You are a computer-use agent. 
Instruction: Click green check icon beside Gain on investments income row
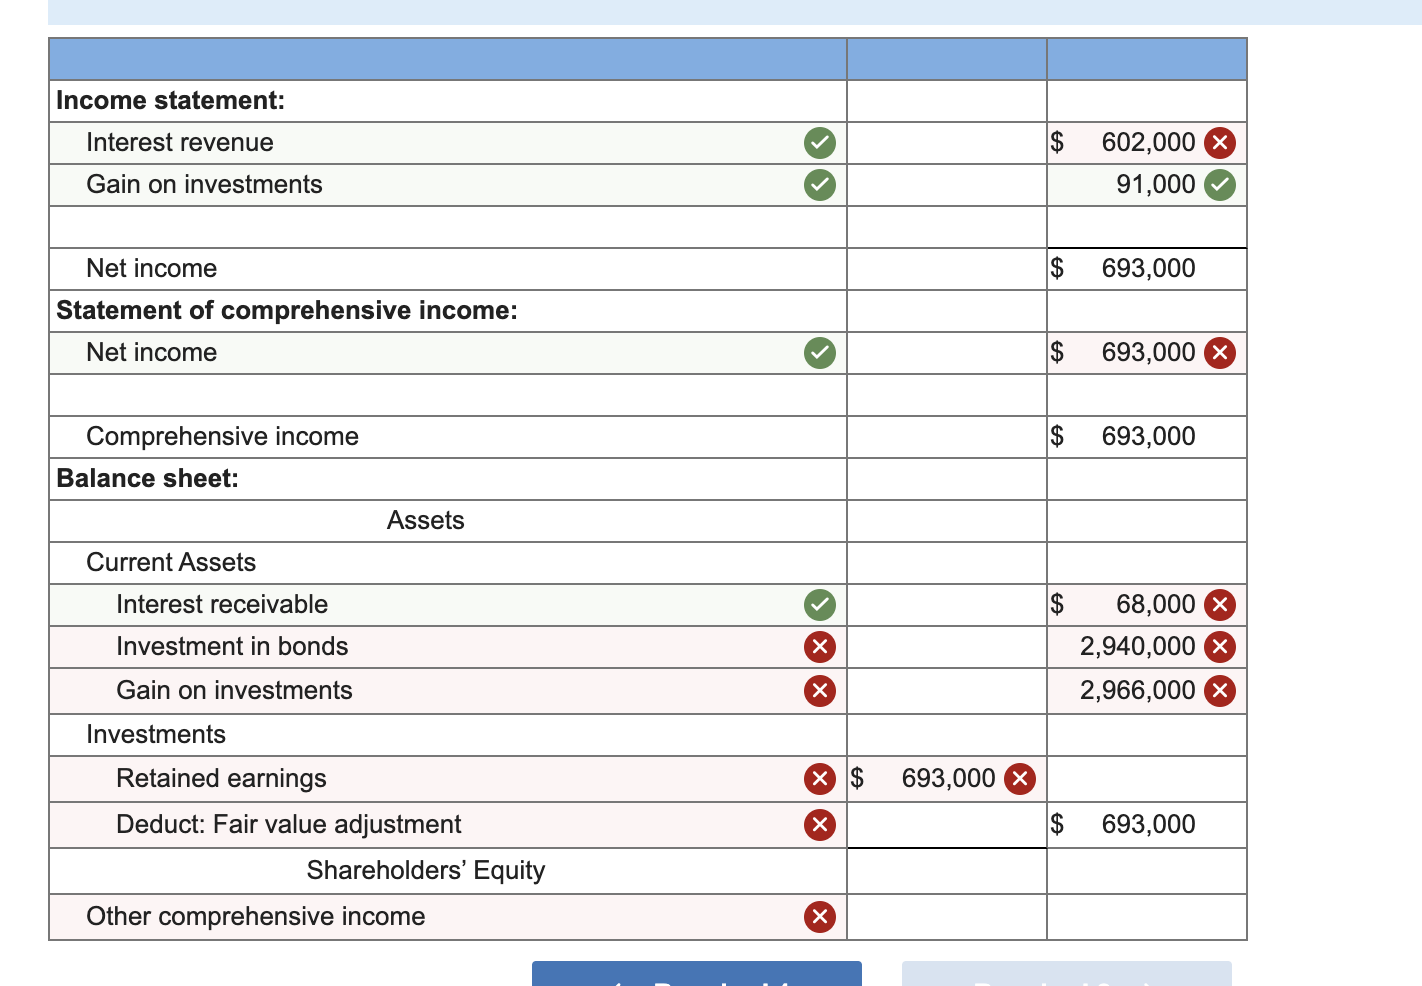click(x=820, y=185)
